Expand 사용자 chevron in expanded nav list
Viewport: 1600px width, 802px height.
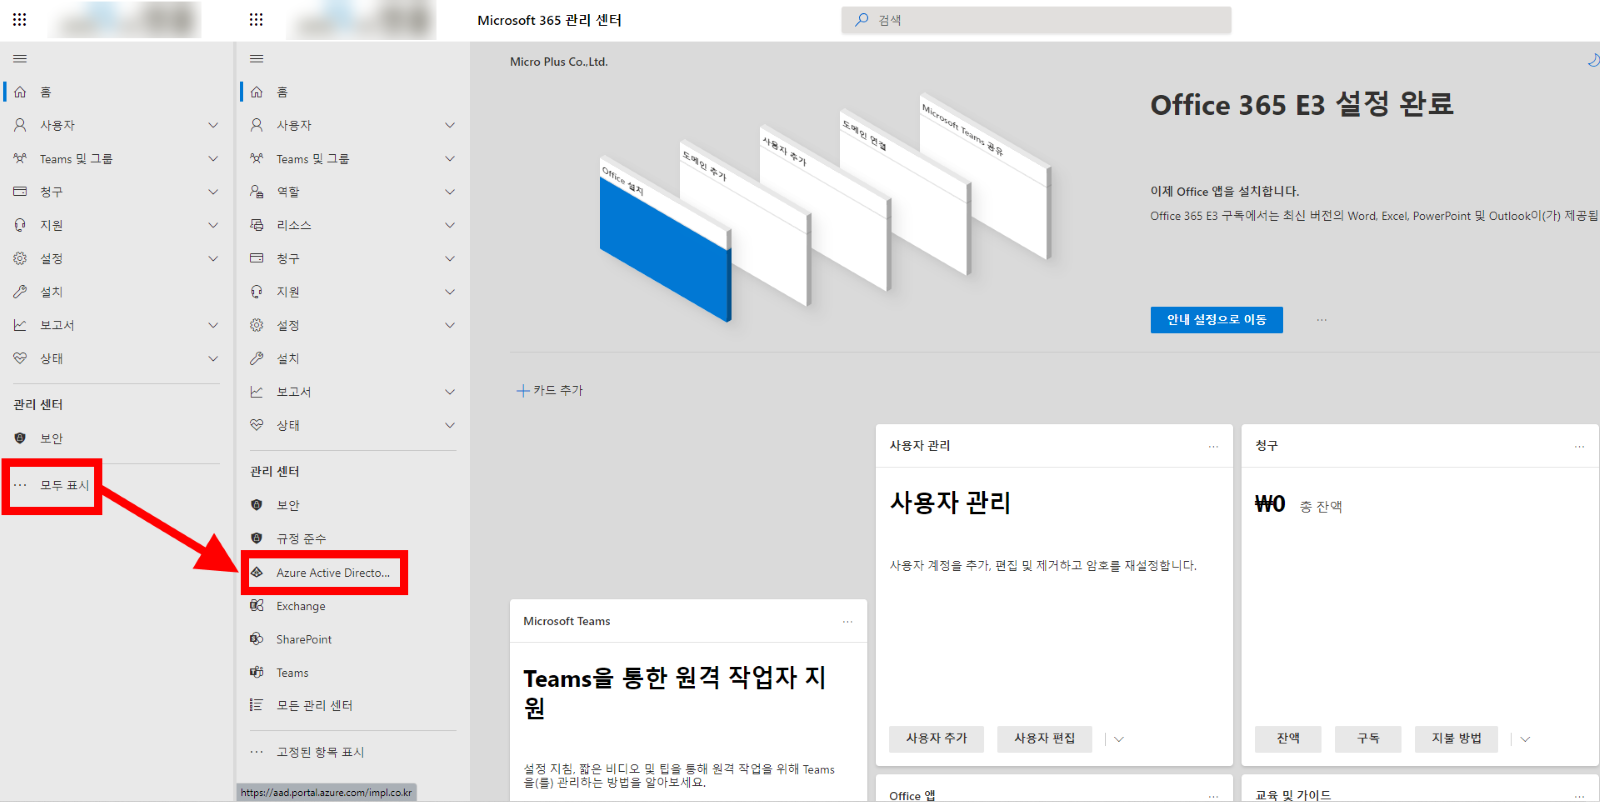[450, 125]
